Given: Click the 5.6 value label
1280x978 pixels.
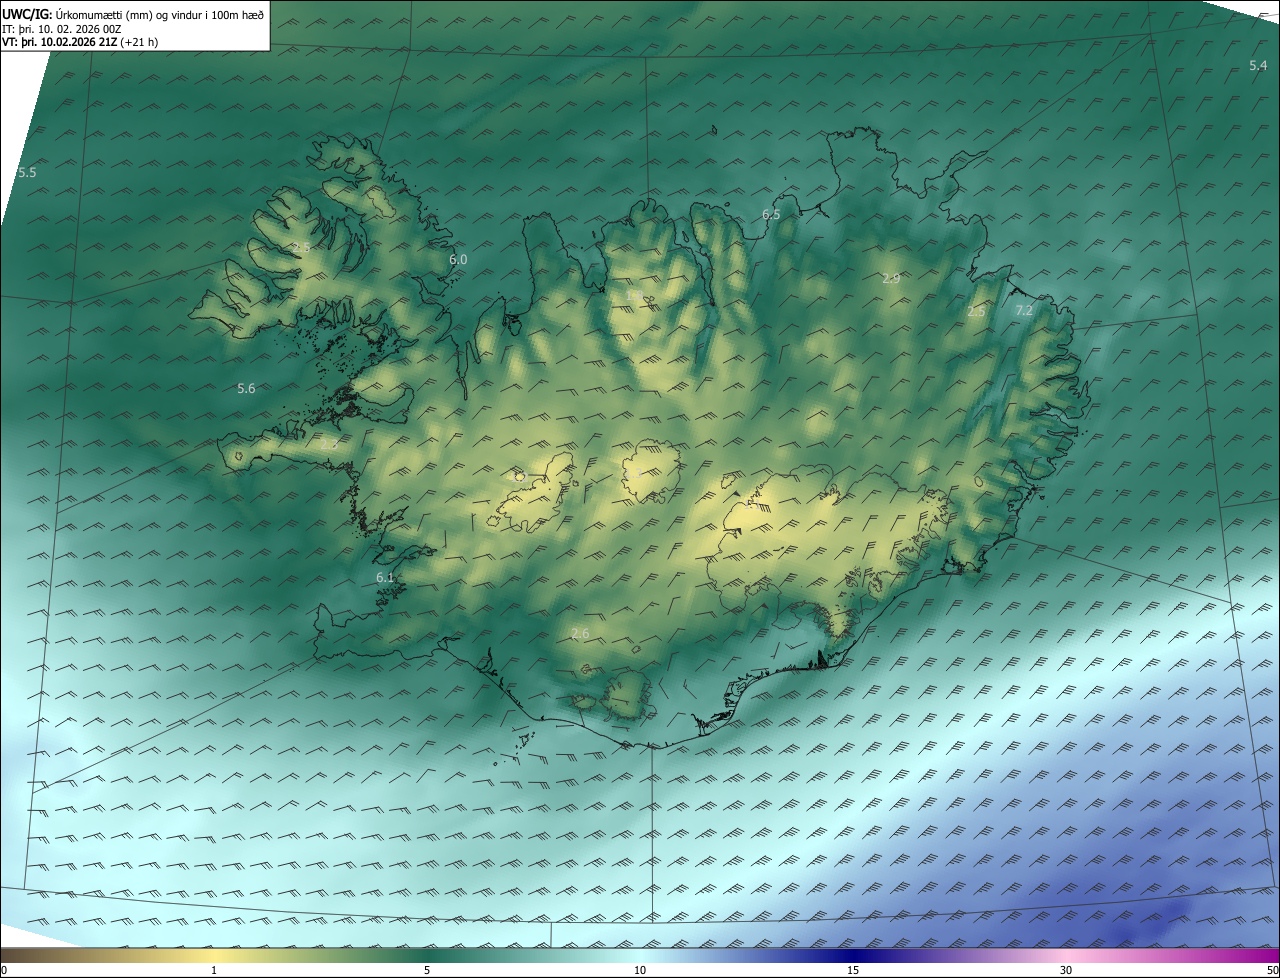Looking at the screenshot, I should coord(246,388).
